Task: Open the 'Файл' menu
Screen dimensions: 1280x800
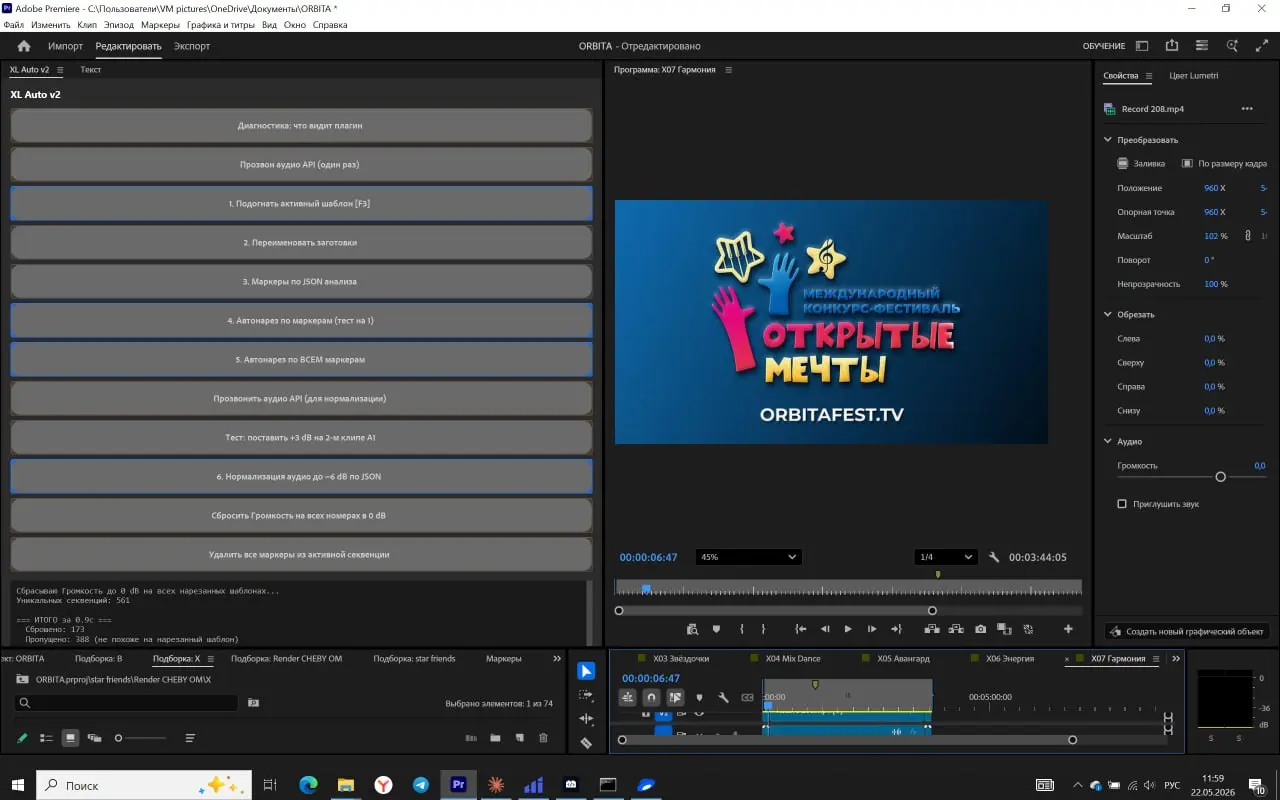Action: pyautogui.click(x=14, y=24)
